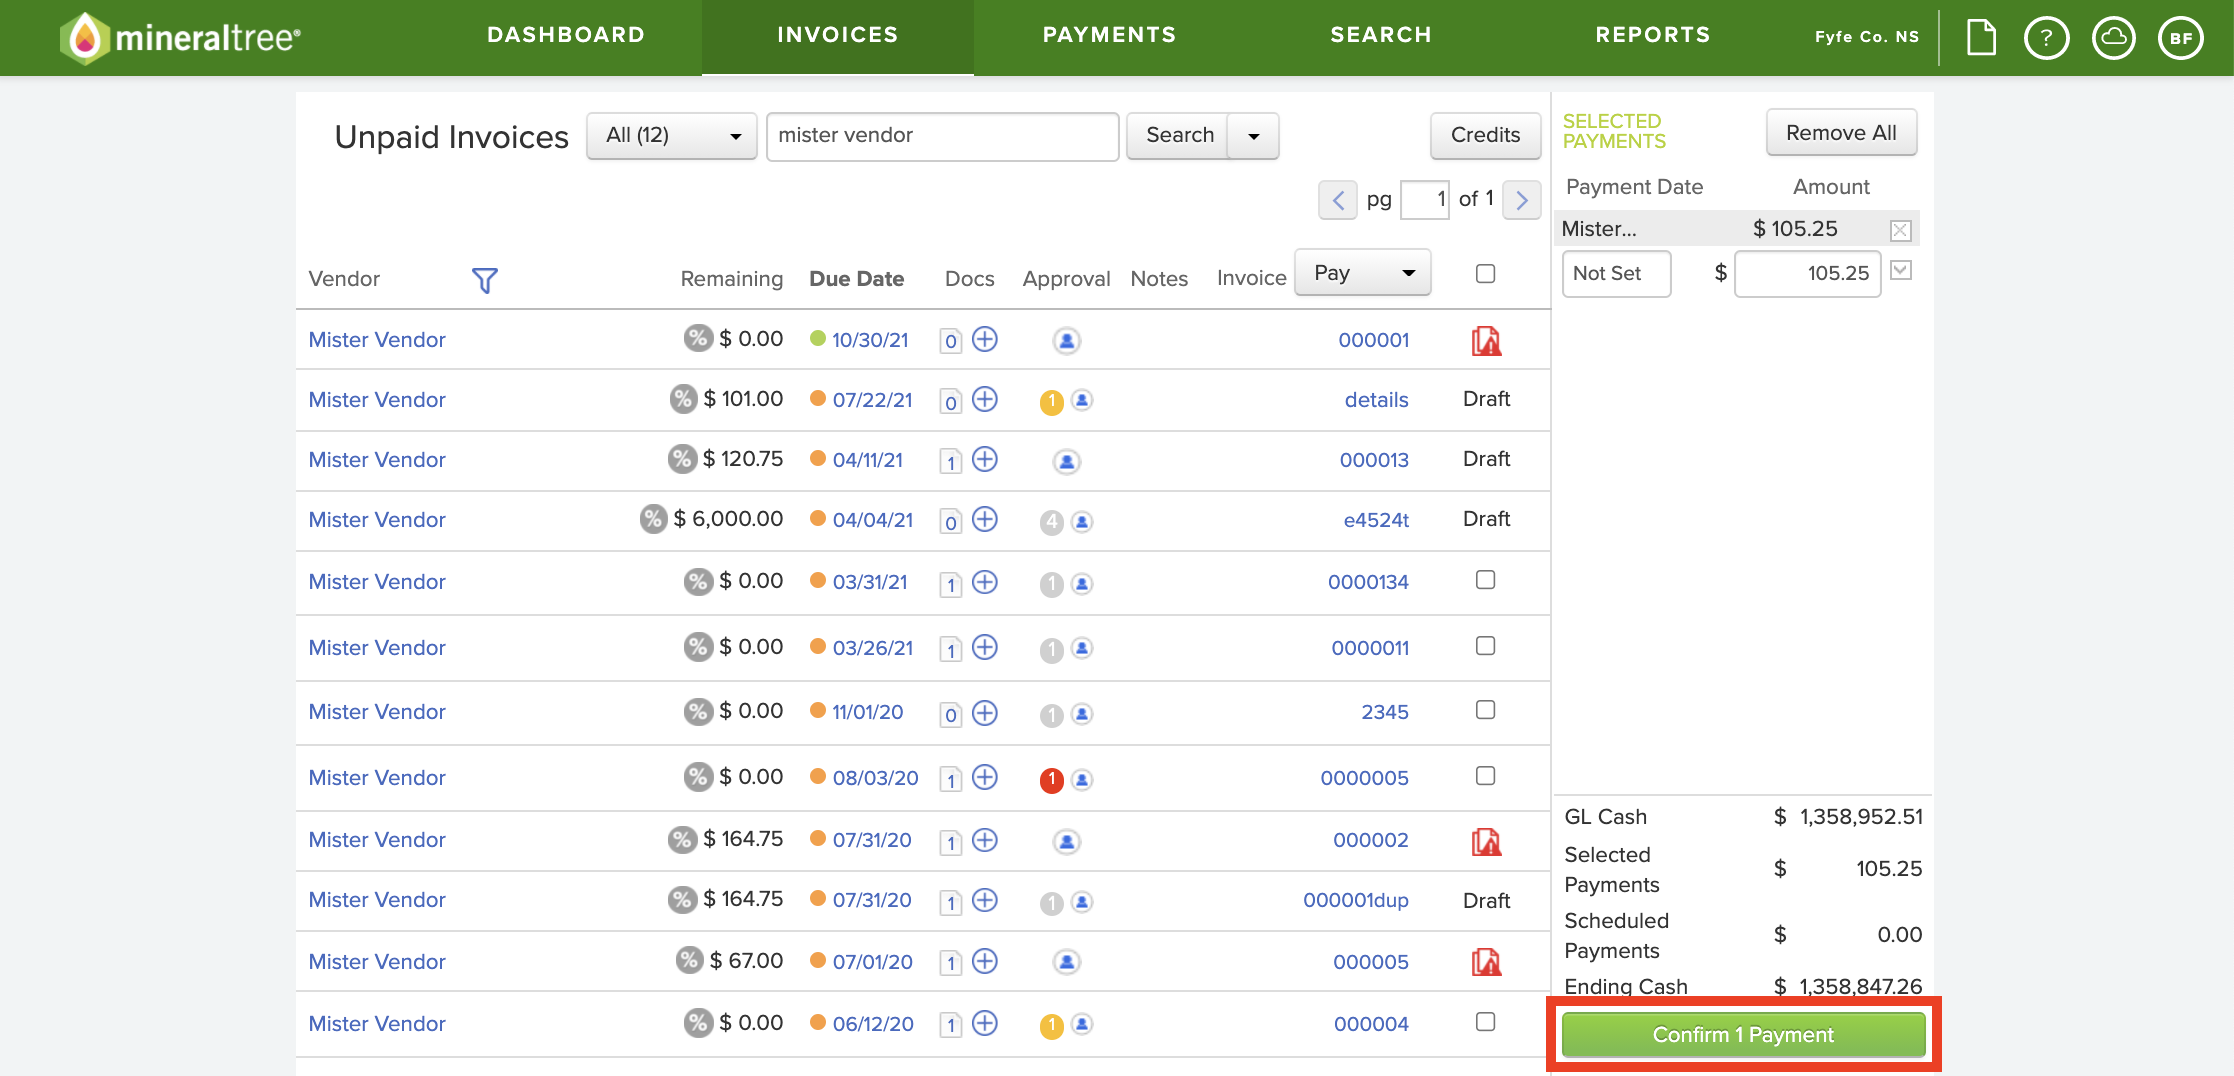Click the page number input field
Image resolution: width=2234 pixels, height=1076 pixels.
(1425, 200)
